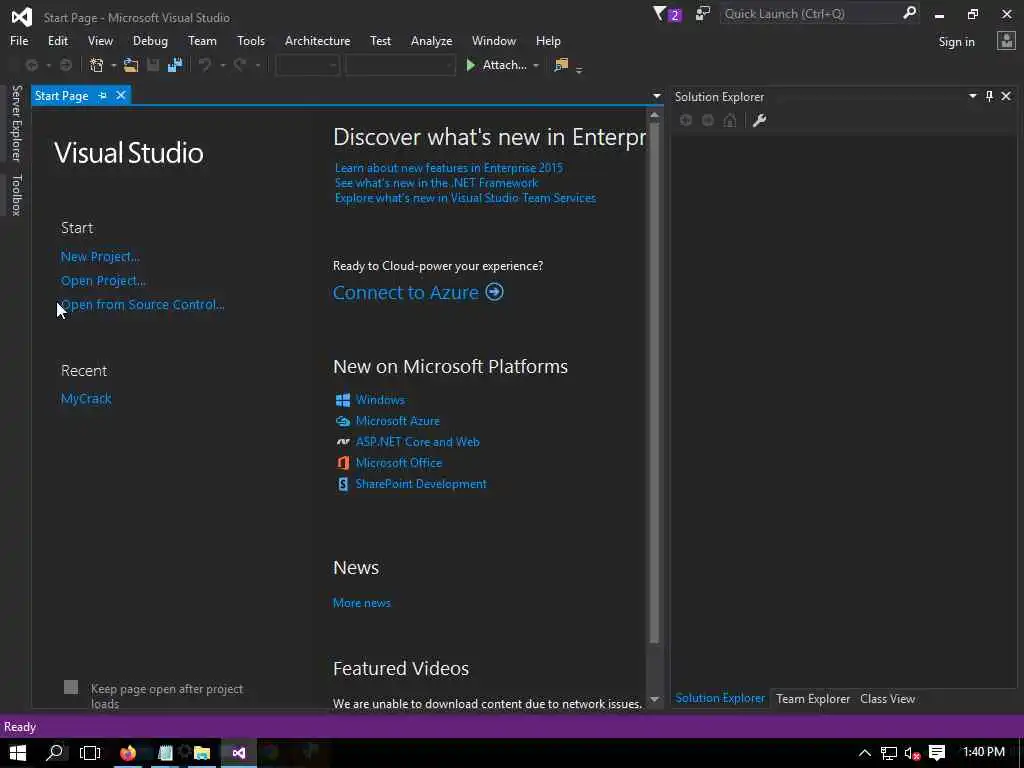
Task: Click the Save toolbar icon
Action: (153, 65)
